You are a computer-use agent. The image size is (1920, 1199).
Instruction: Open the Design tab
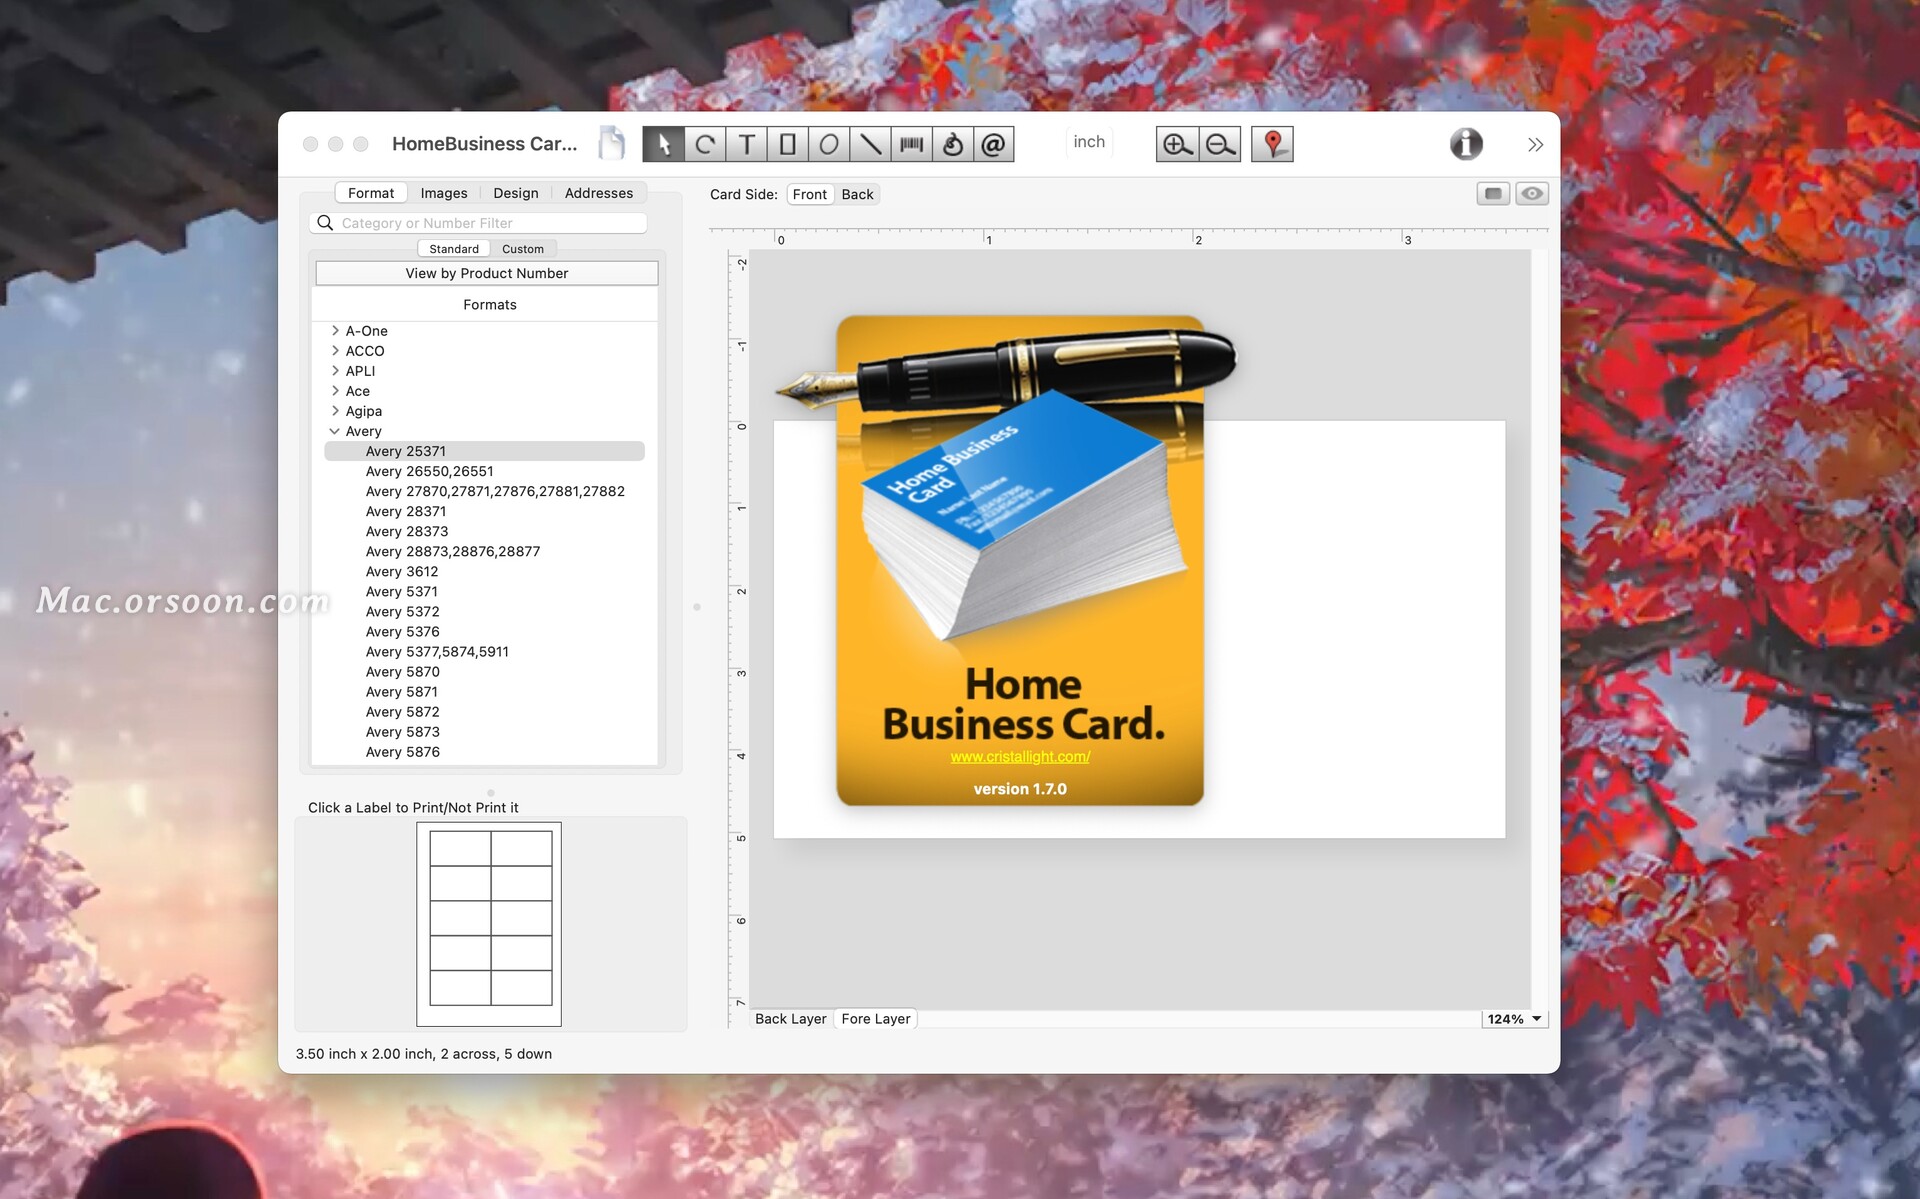pyautogui.click(x=516, y=193)
